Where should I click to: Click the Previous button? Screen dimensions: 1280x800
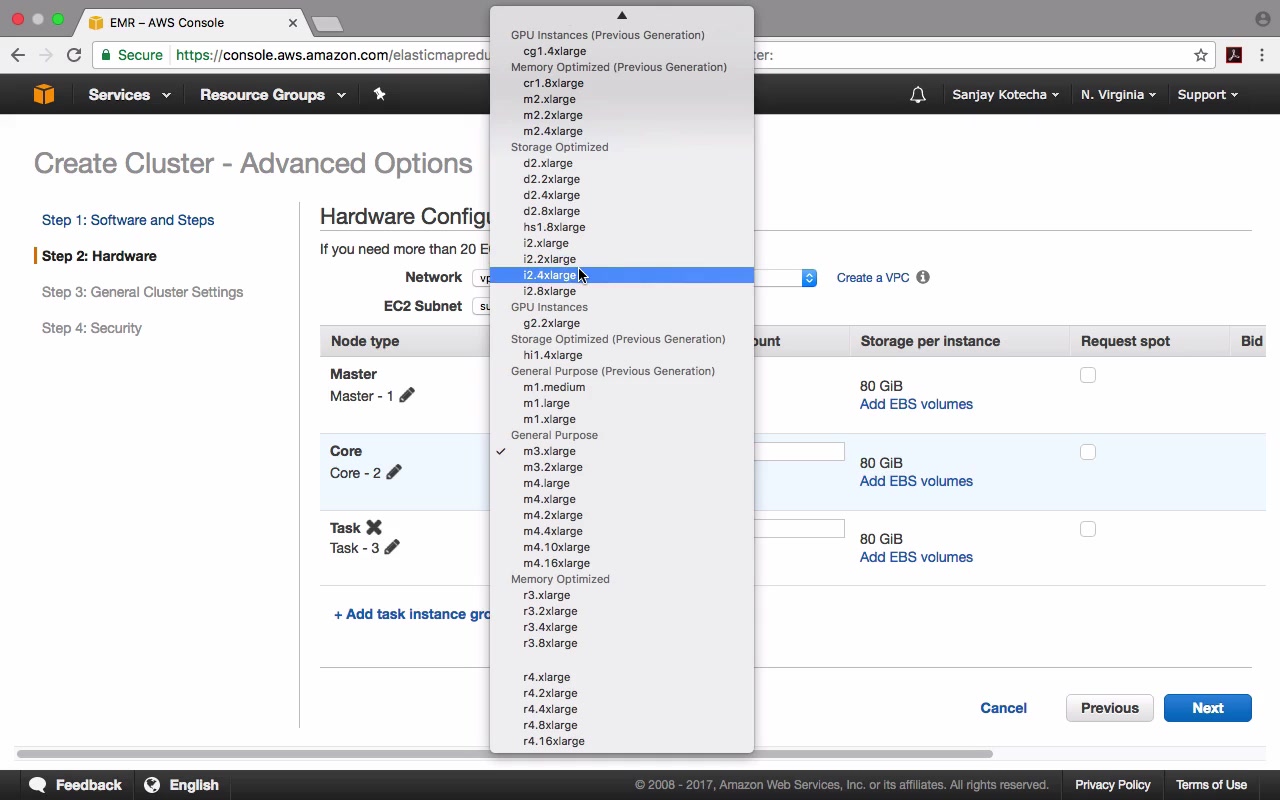point(1110,708)
